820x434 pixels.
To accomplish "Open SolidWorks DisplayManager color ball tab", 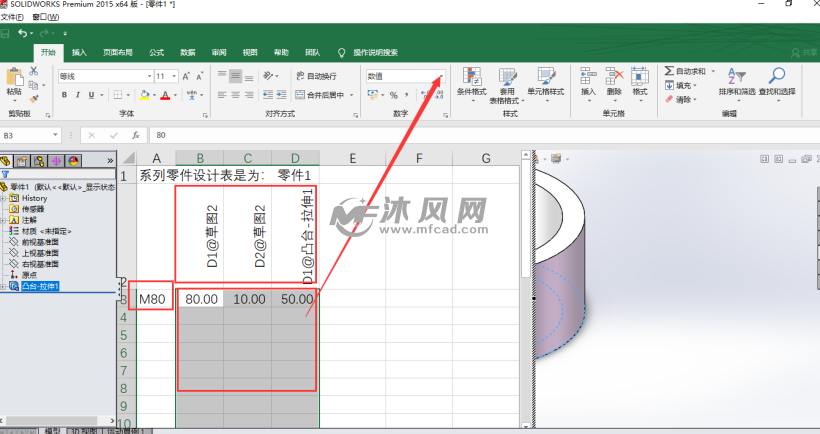I will 73,161.
